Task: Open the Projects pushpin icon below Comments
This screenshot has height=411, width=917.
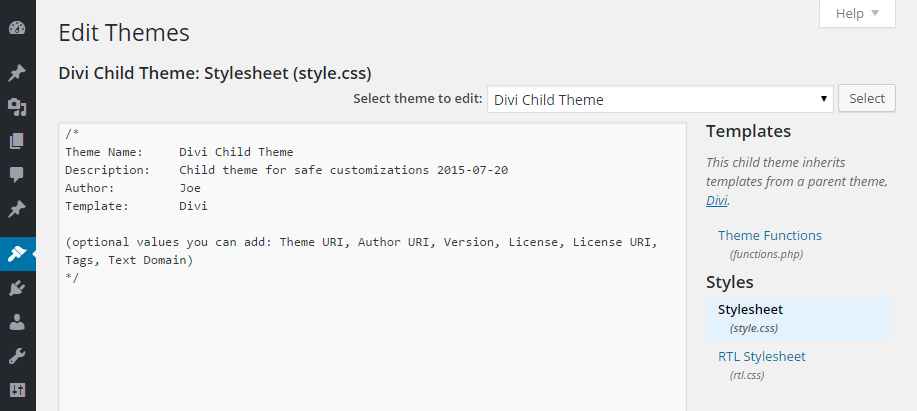Action: click(x=18, y=209)
